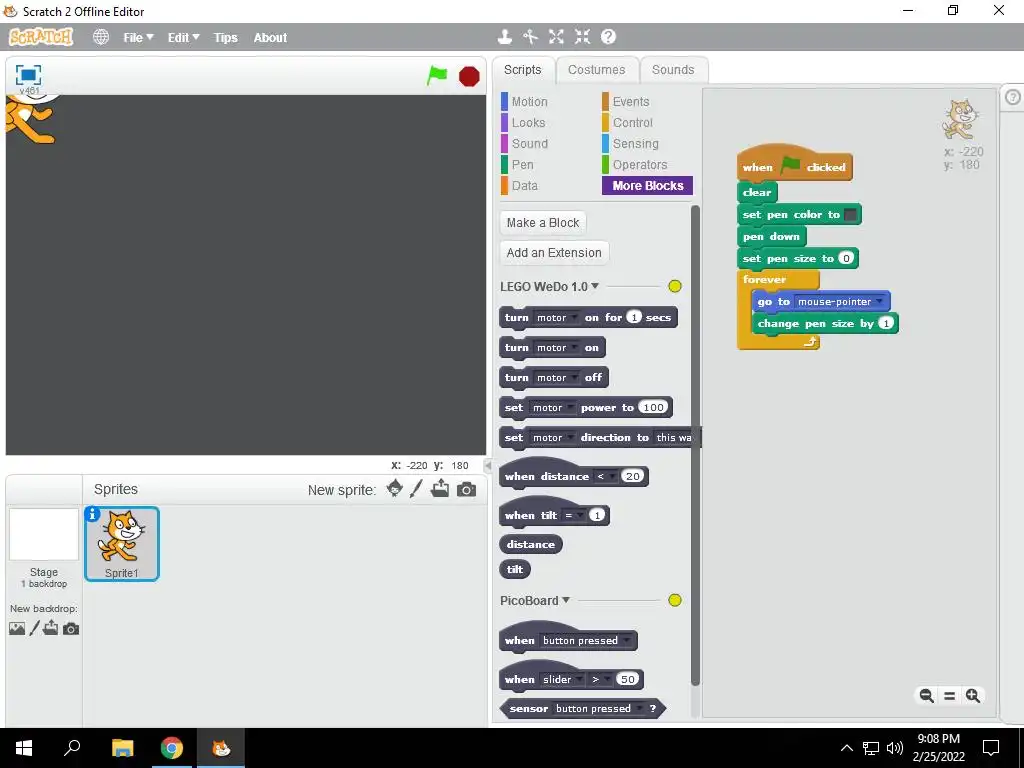
Task: Select the Sensing block category
Action: [x=635, y=144]
